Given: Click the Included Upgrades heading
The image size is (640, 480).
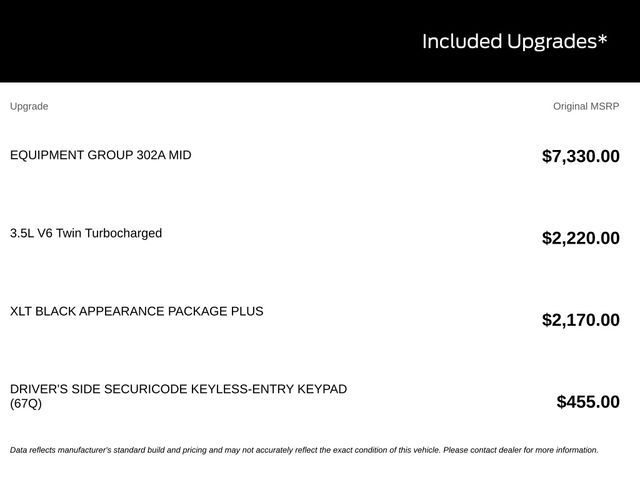Looking at the screenshot, I should [x=514, y=42].
